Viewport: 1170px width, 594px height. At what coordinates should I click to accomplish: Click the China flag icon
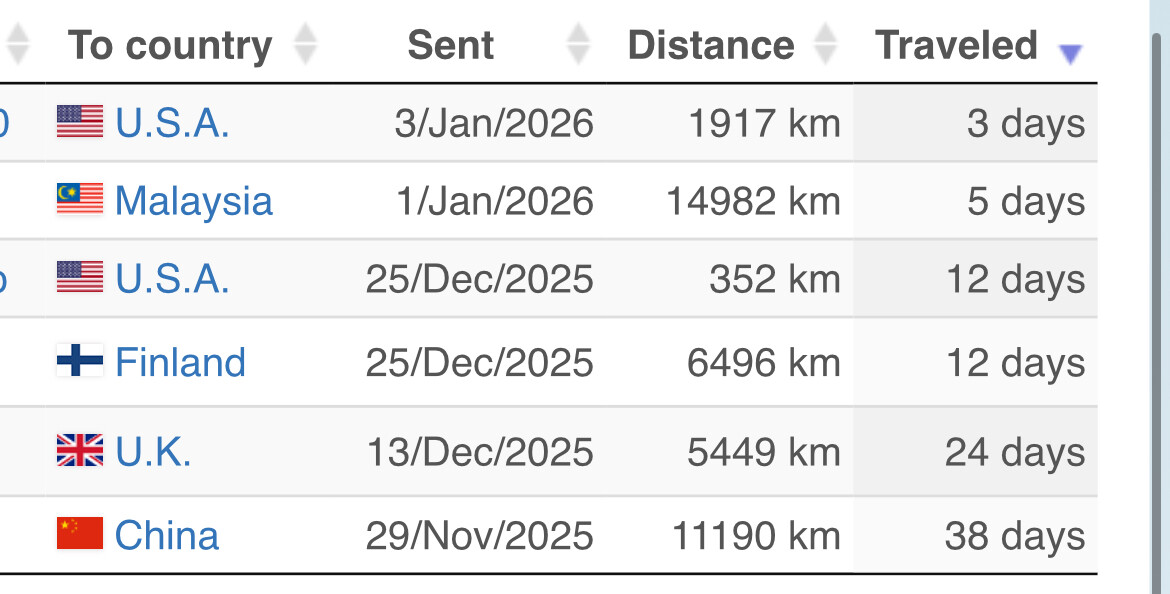pos(80,534)
